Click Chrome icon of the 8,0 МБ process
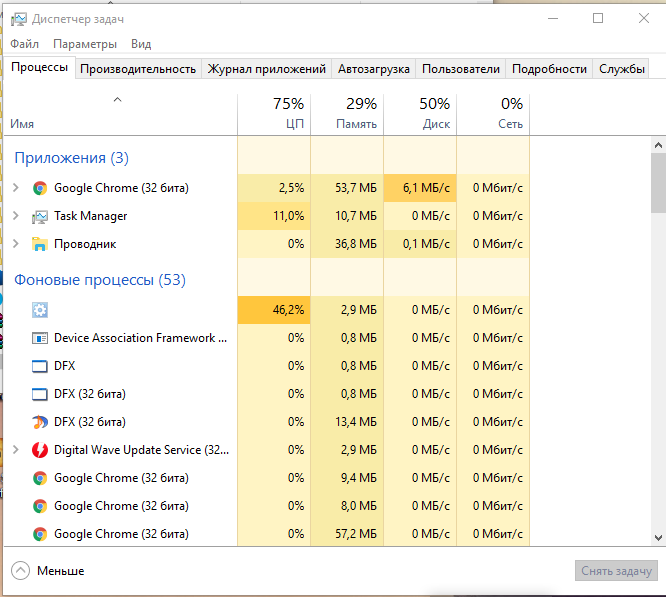This screenshot has width=666, height=597. click(x=40, y=507)
